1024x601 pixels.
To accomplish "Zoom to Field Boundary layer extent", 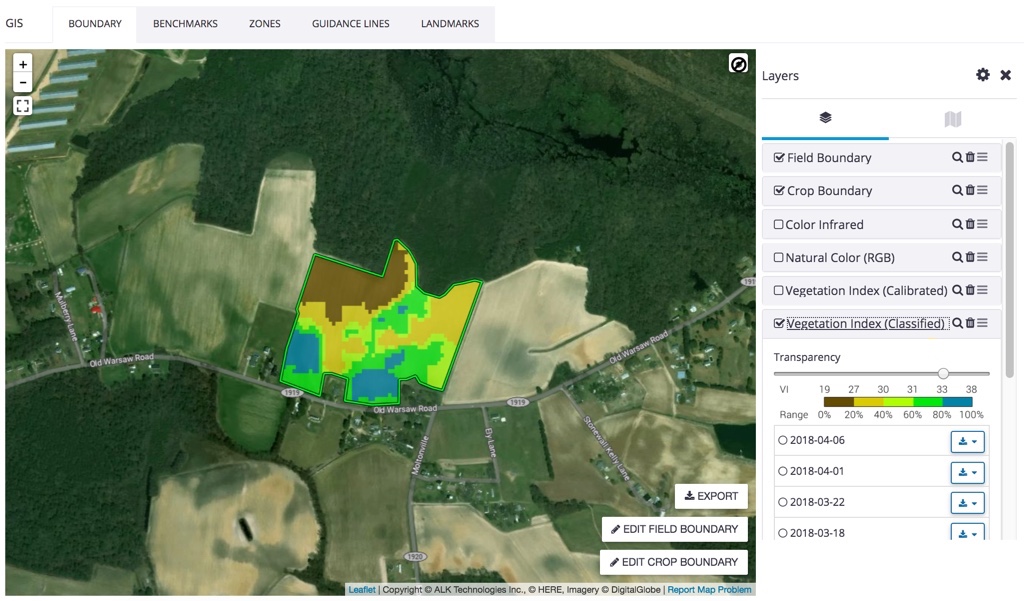I will tap(957, 157).
